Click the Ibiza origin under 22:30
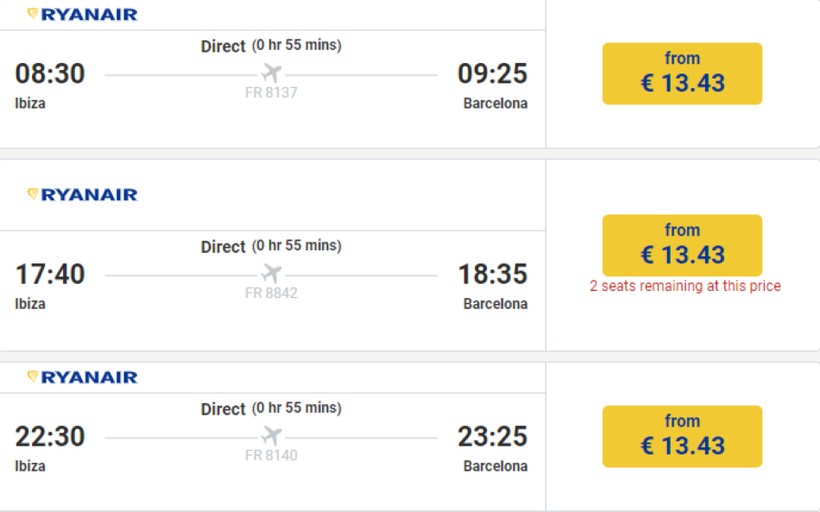Image resolution: width=820 pixels, height=512 pixels. click(30, 466)
